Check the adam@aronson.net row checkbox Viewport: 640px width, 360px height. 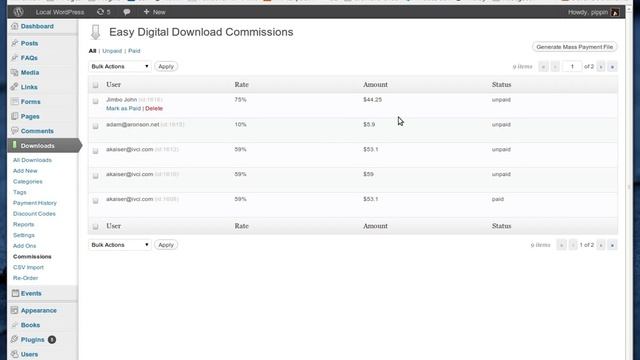tap(96, 126)
